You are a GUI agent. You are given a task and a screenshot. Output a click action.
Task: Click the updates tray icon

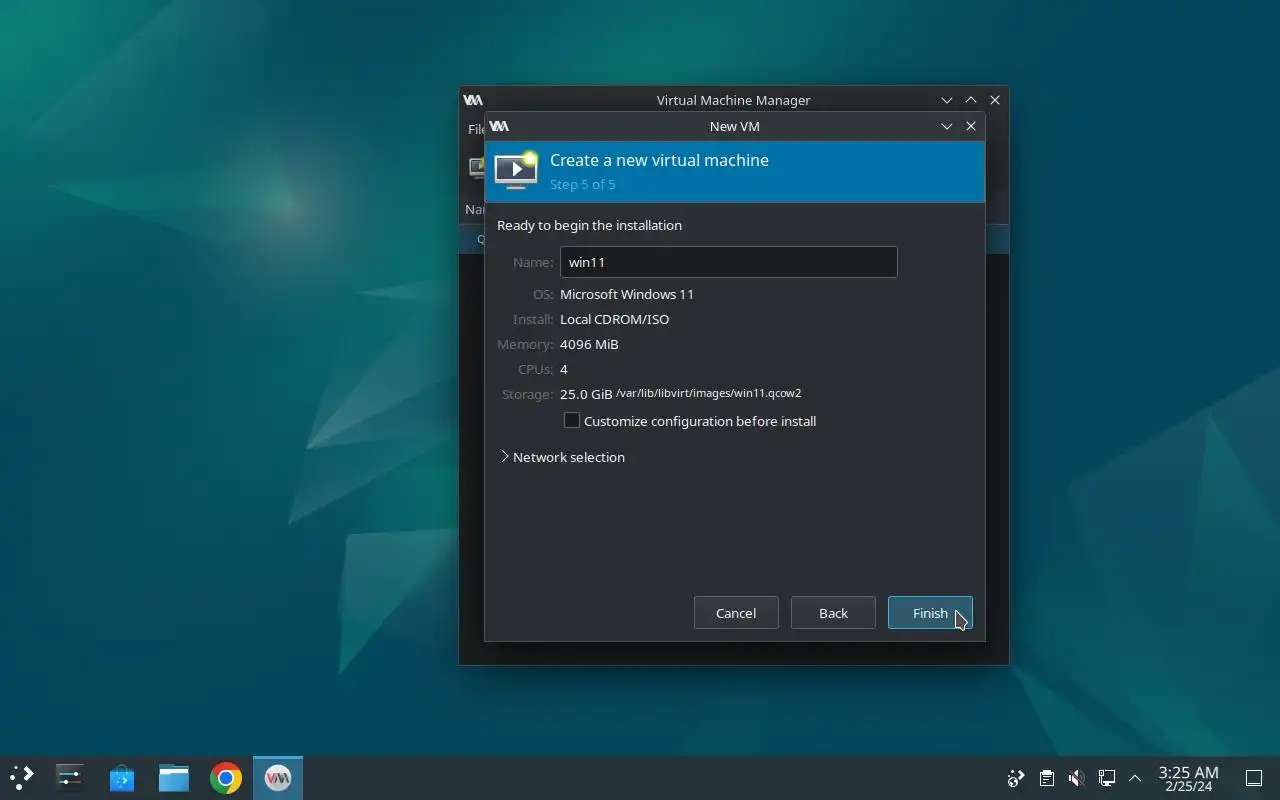[x=1016, y=778]
